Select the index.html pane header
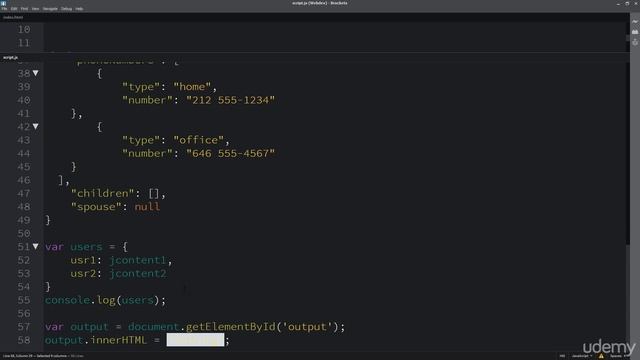The height and width of the screenshot is (360, 640). coord(13,18)
